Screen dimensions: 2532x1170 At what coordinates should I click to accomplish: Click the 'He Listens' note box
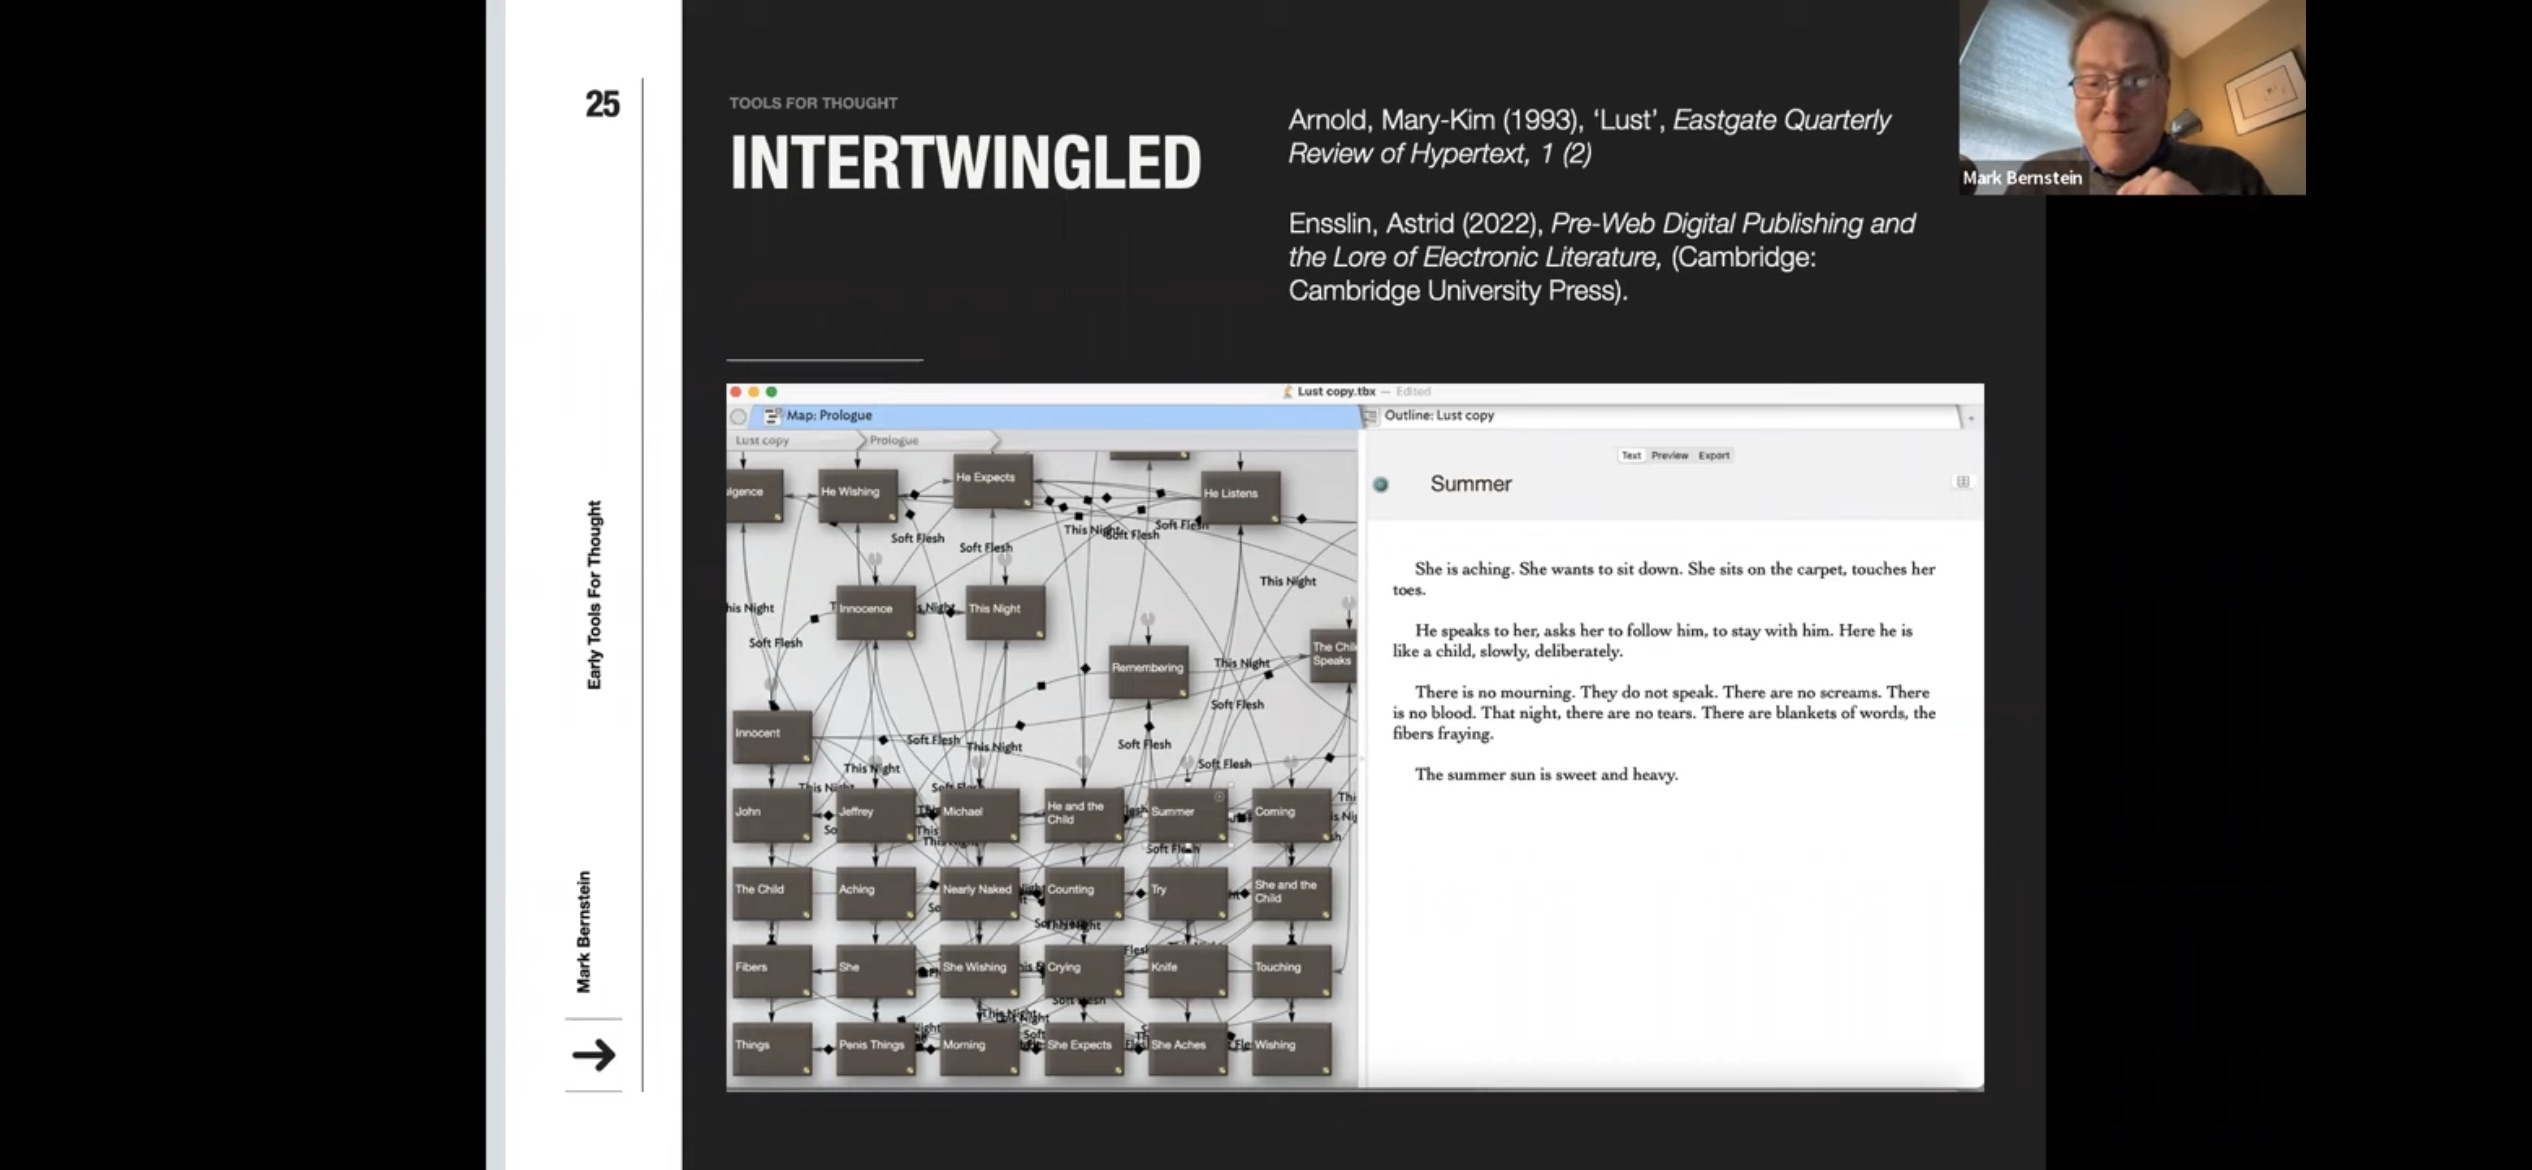pos(1240,497)
